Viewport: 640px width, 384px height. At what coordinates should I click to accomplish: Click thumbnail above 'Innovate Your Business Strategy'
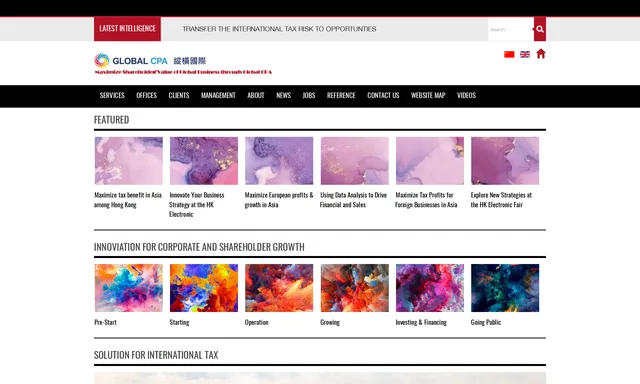[204, 161]
